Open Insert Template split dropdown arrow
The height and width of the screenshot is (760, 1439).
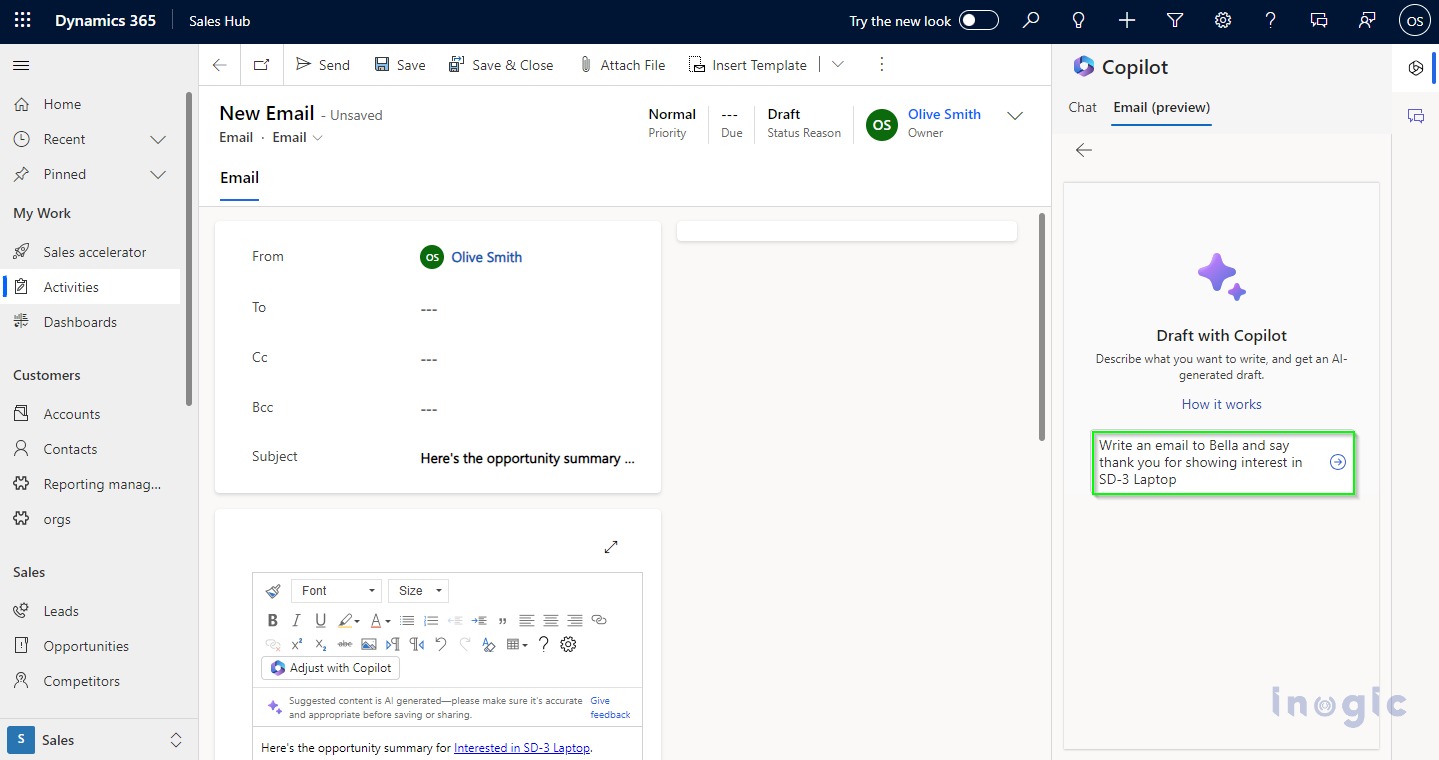[838, 65]
